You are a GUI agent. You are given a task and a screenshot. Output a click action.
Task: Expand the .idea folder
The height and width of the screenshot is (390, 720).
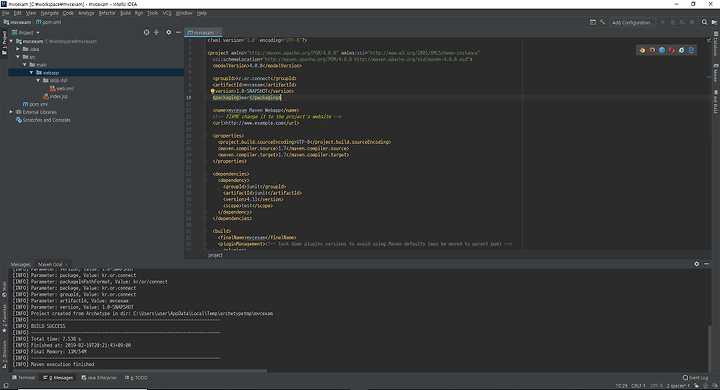[18, 49]
